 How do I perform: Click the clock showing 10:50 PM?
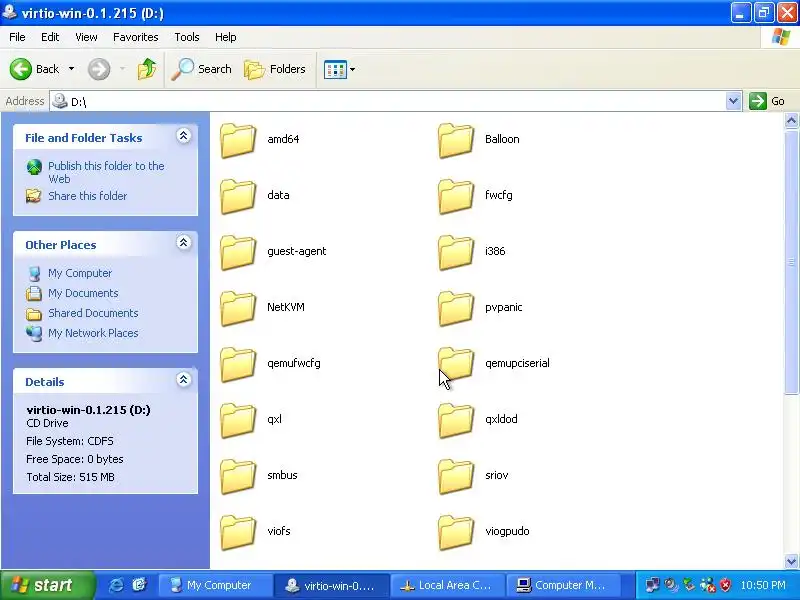pos(763,585)
